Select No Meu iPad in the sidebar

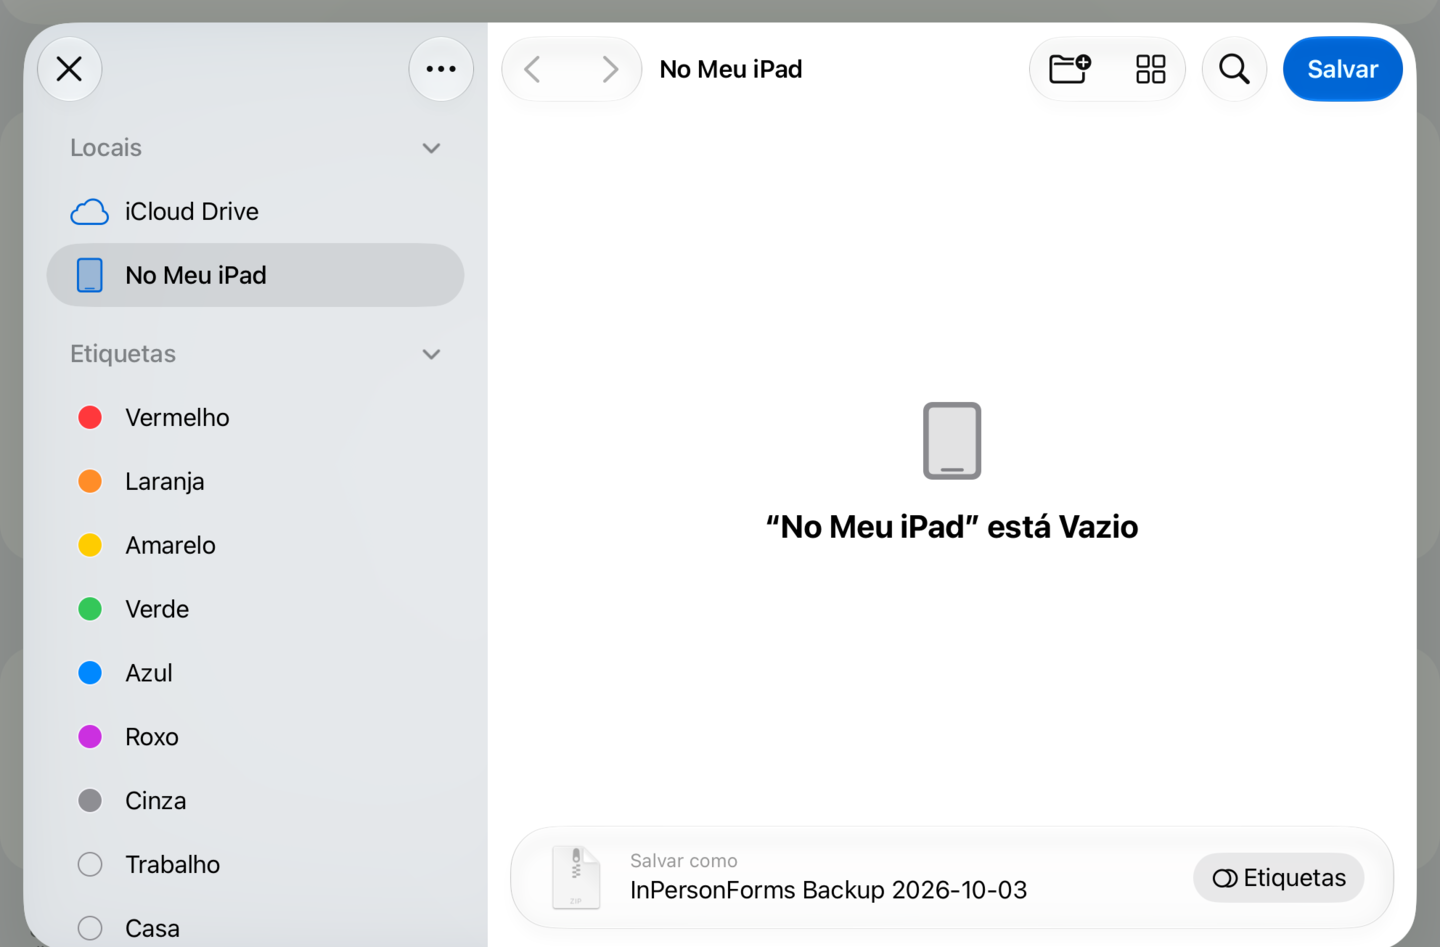[255, 275]
